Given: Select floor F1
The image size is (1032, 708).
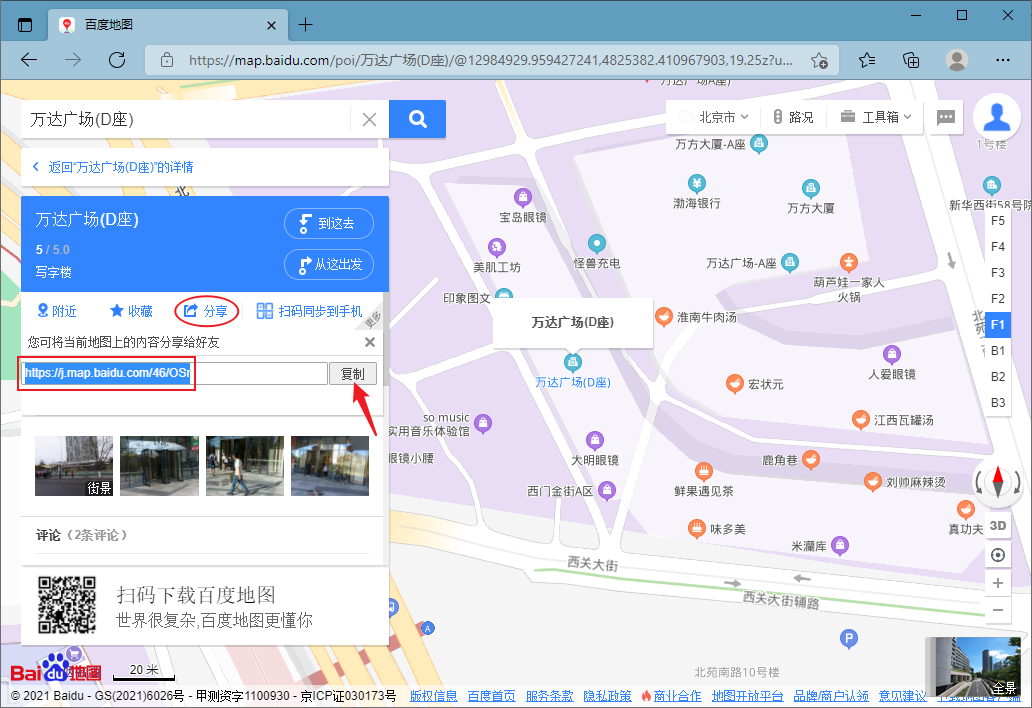Looking at the screenshot, I should pyautogui.click(x=998, y=324).
